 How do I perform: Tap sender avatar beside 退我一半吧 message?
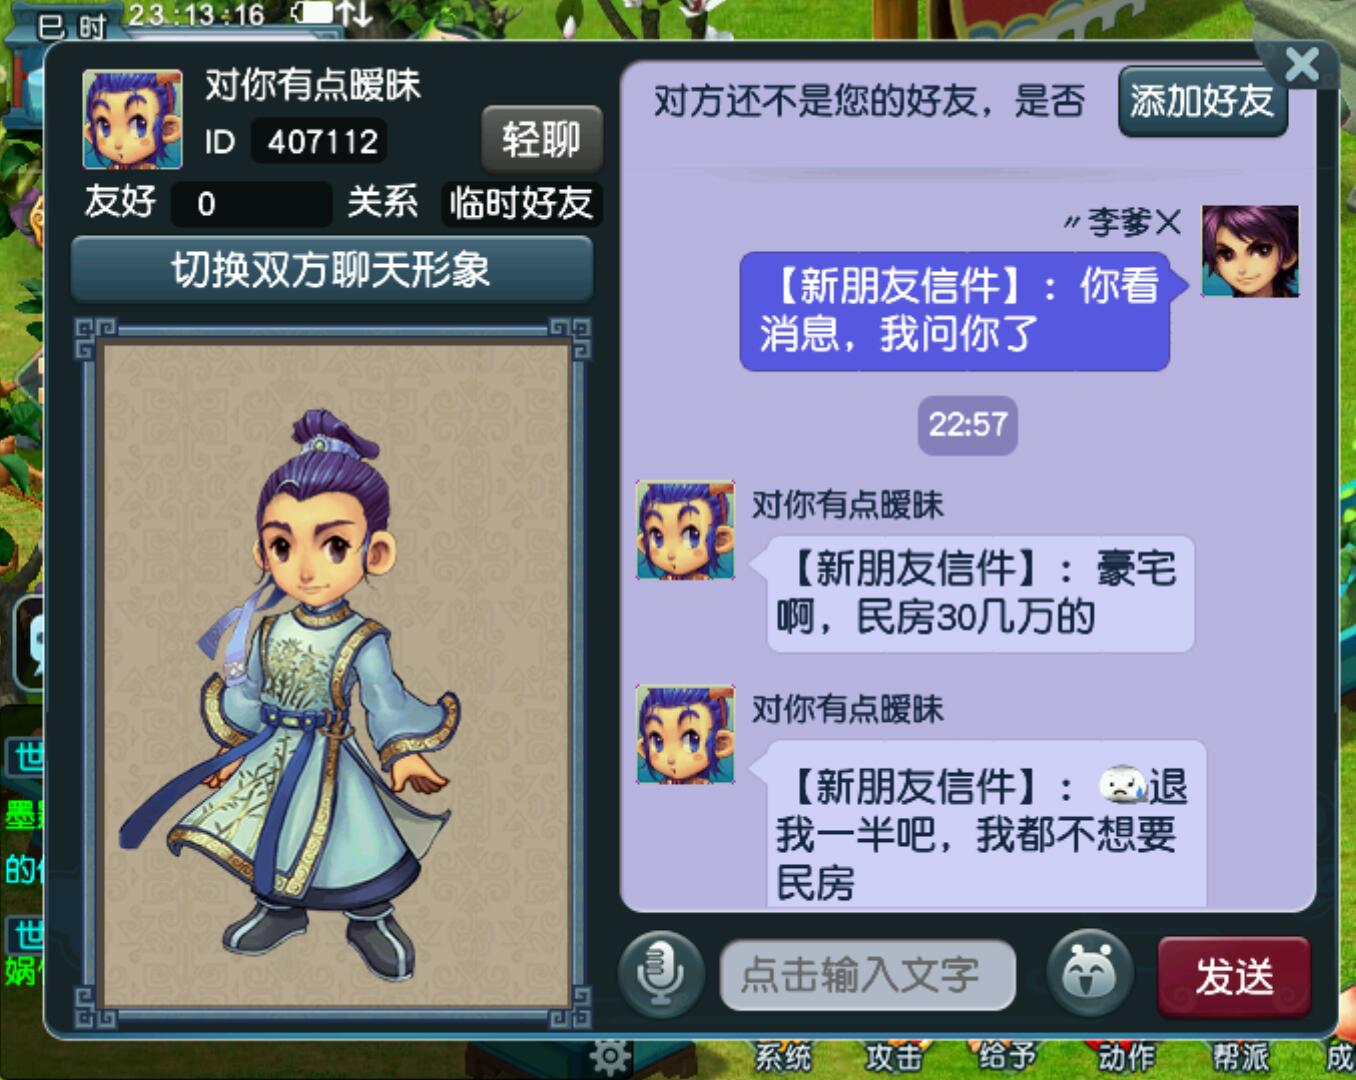686,734
